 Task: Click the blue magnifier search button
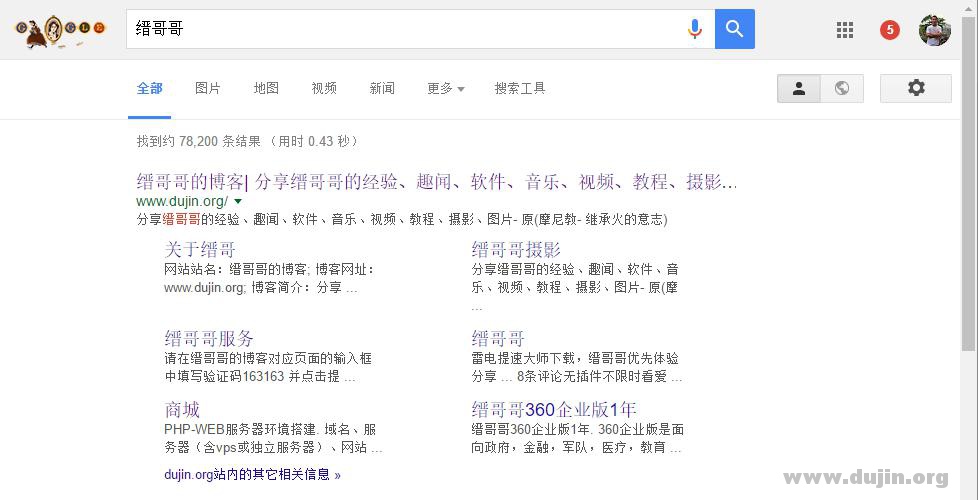pos(735,29)
